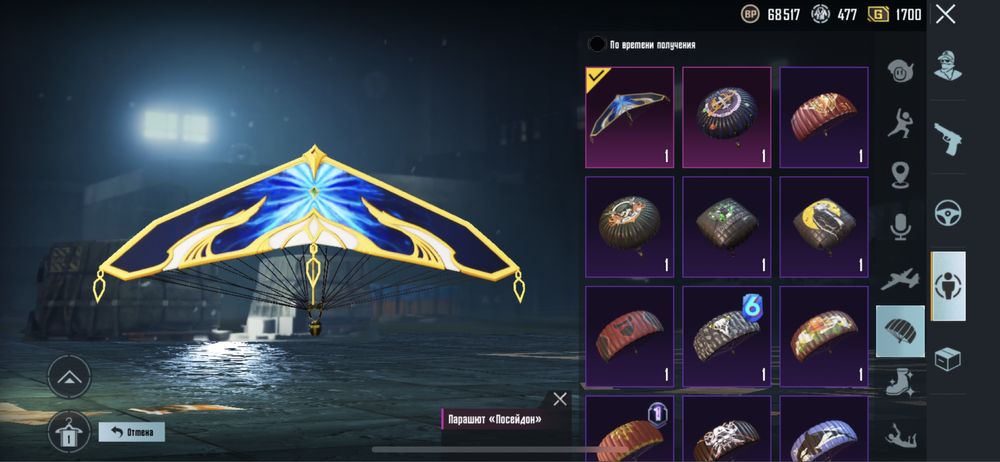Click the Отмена cancel button
Image resolution: width=1000 pixels, height=462 pixels.
[x=131, y=432]
